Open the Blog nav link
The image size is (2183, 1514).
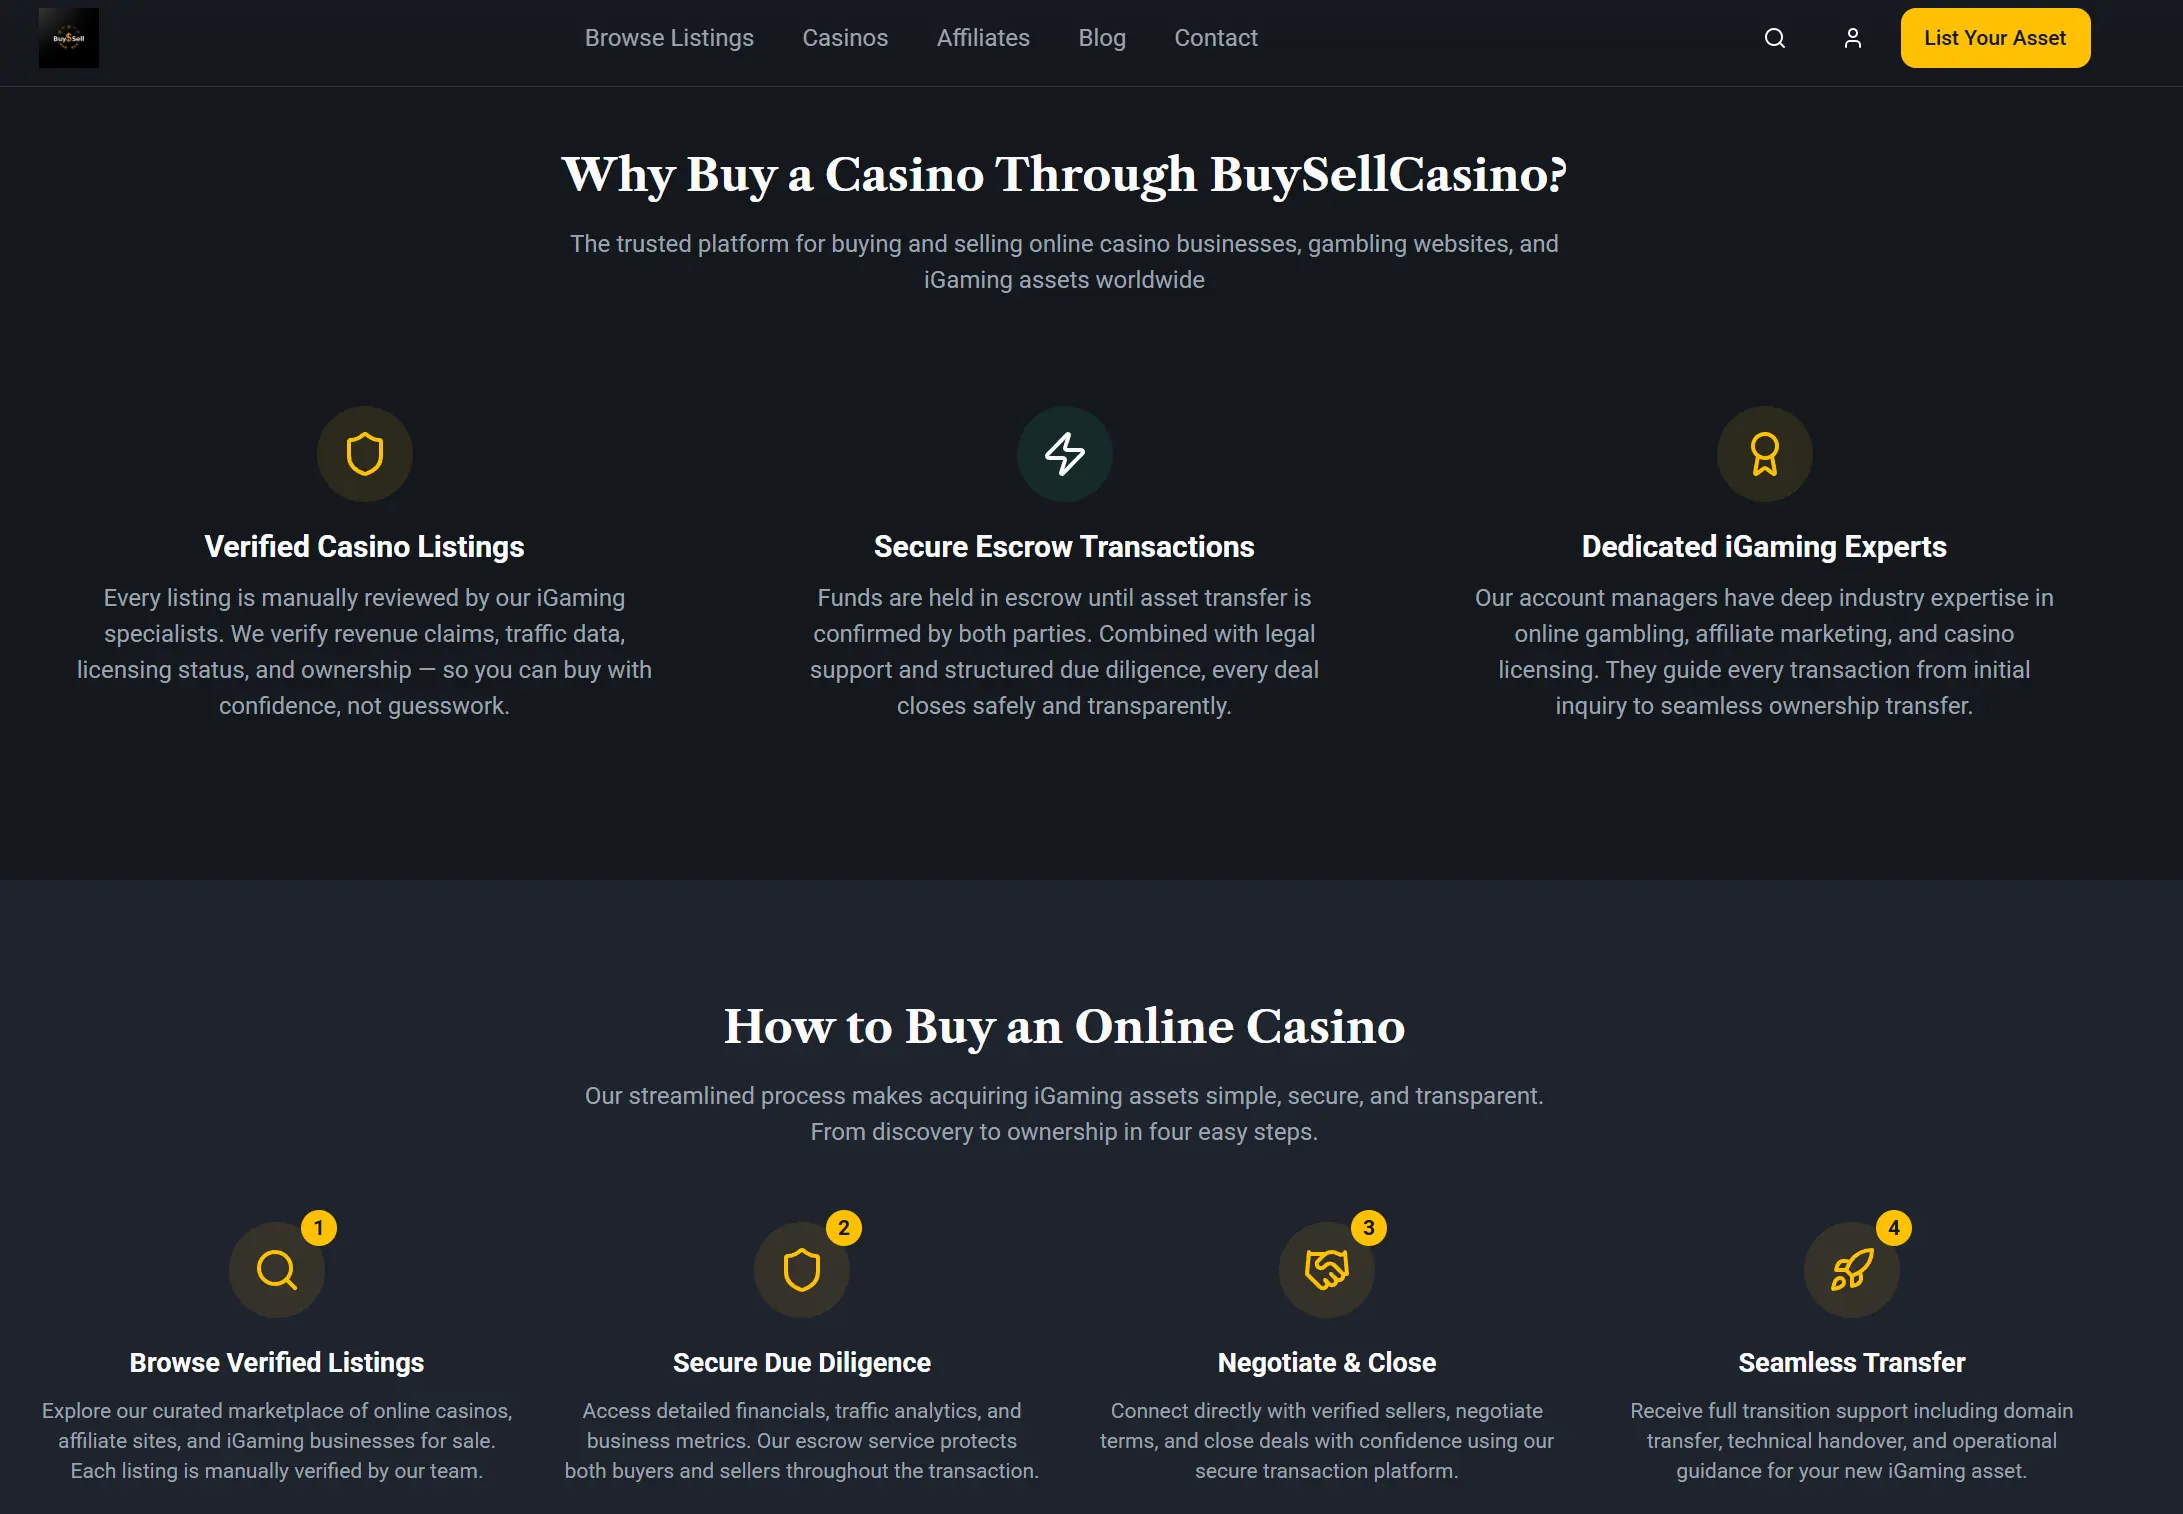(1102, 38)
